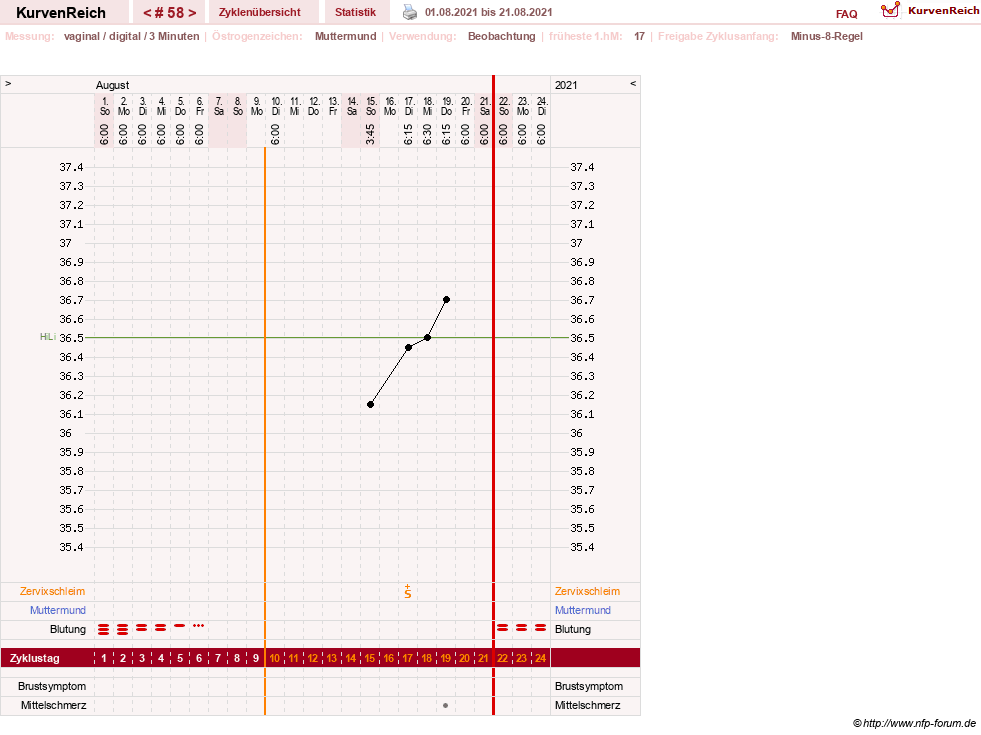Click the heavy bleeding mark on cycle day 2

point(123,629)
